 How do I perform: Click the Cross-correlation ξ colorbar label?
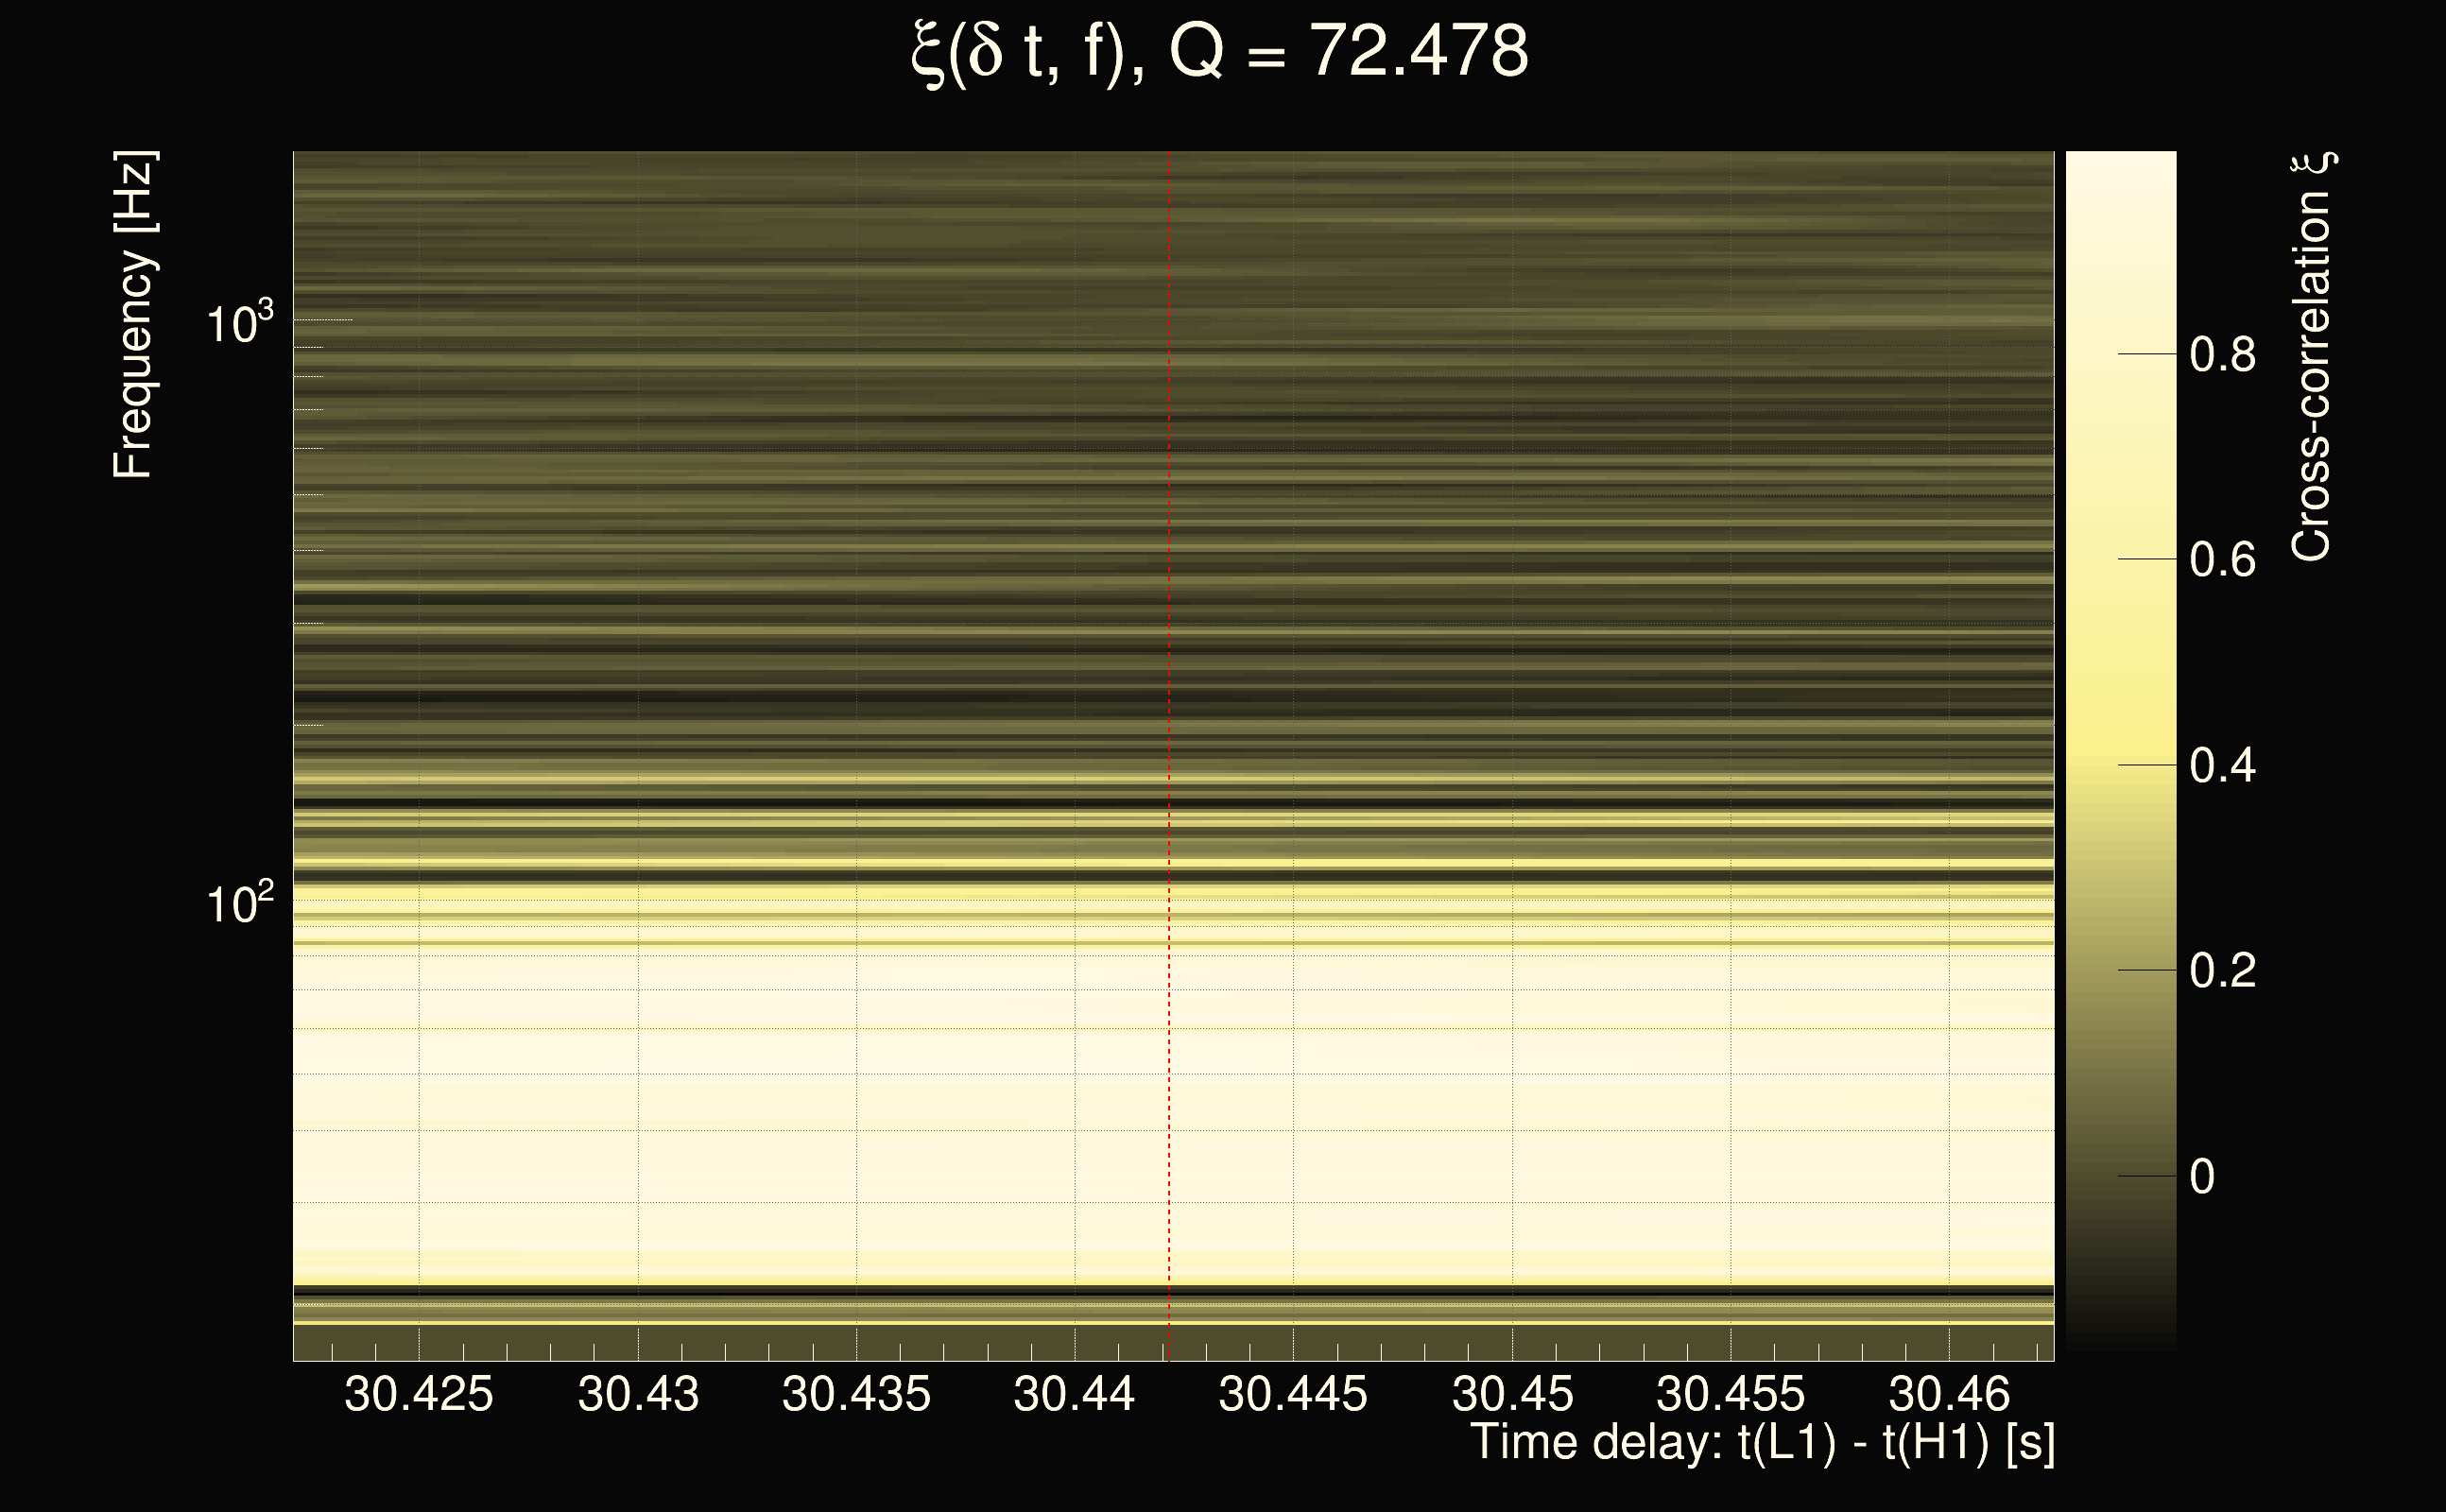(x=2312, y=356)
